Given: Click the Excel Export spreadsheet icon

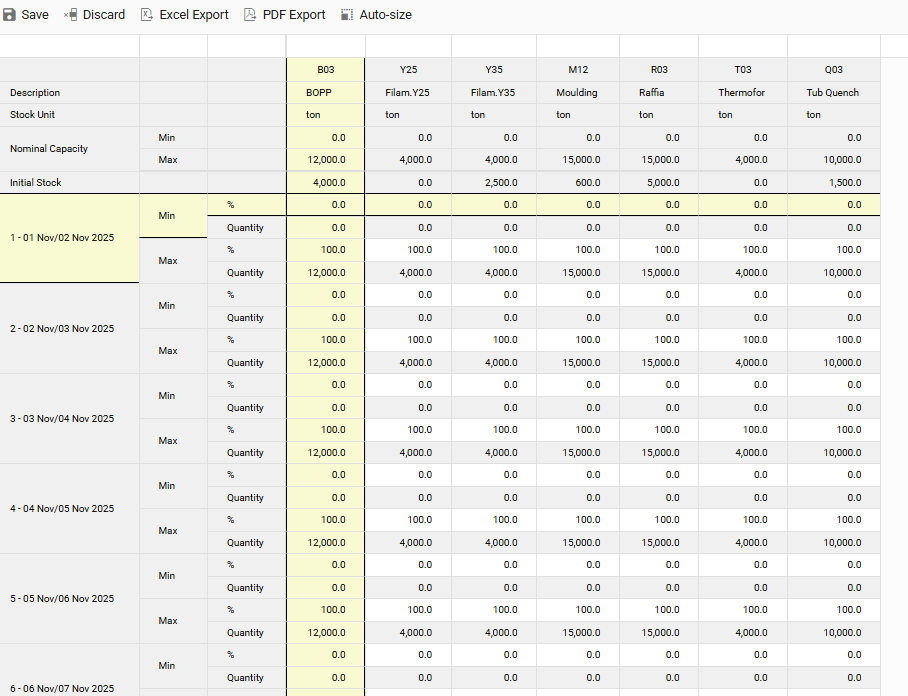Looking at the screenshot, I should pos(147,14).
